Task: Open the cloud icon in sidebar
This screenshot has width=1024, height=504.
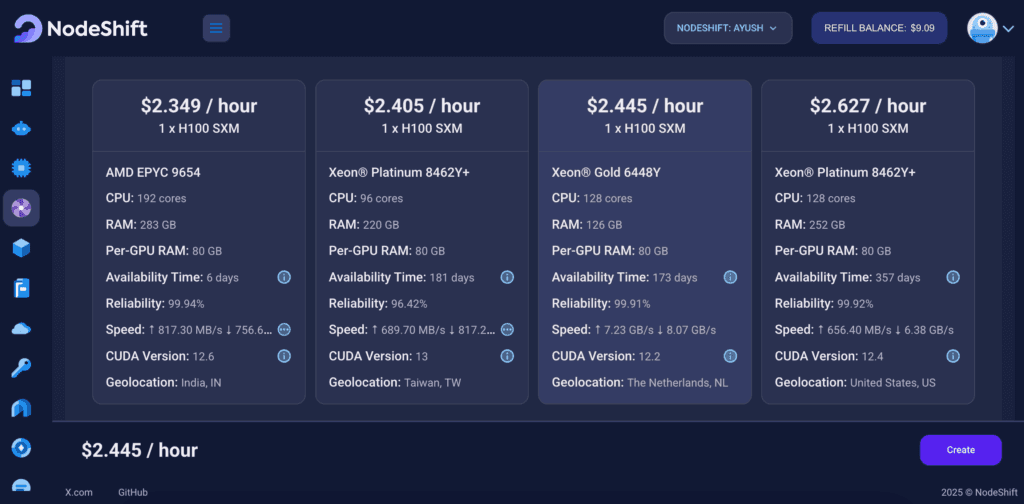Action: click(x=21, y=328)
